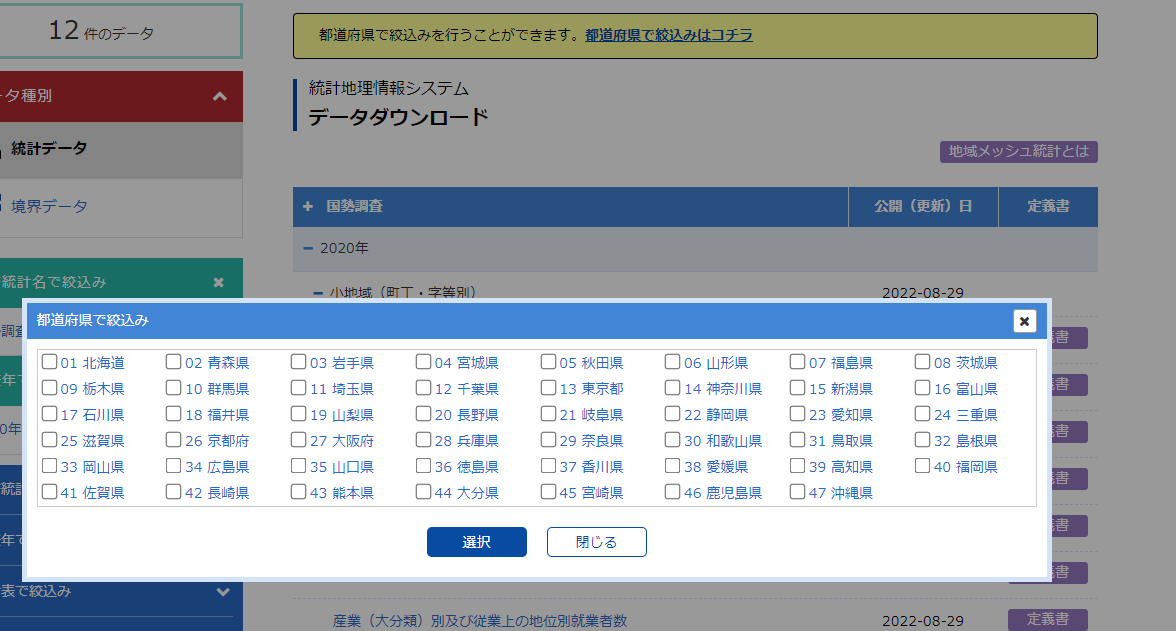Select 04 宮城県 checkbox
1176x631 pixels.
(423, 362)
